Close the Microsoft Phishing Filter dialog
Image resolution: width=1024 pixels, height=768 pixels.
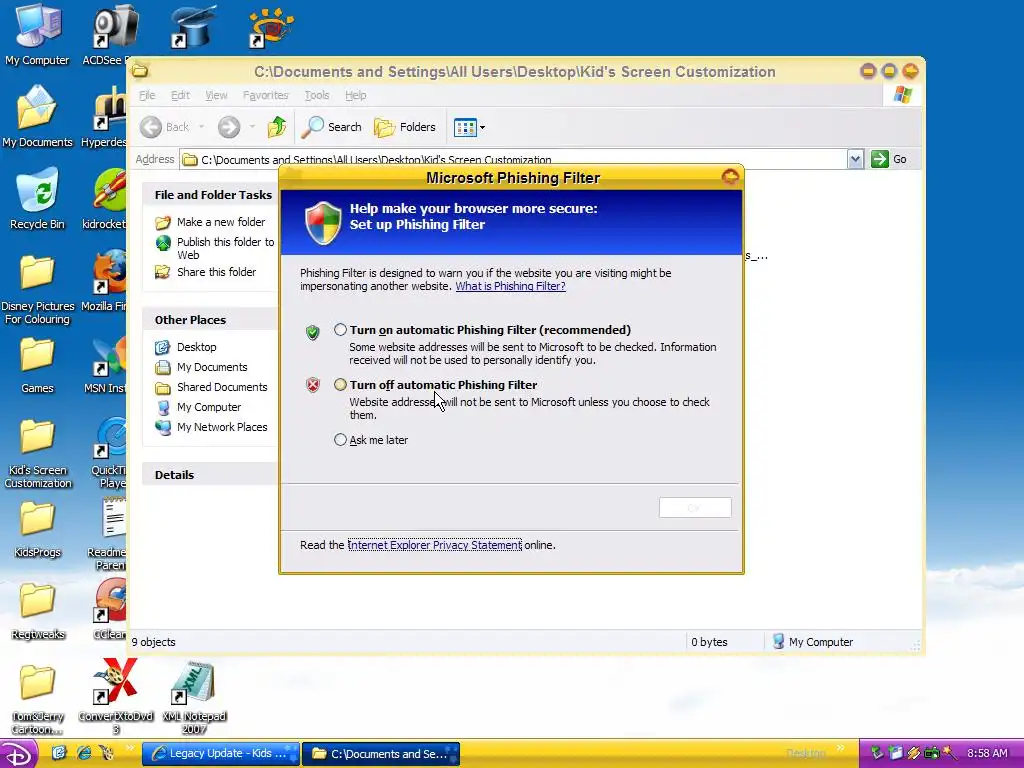(x=730, y=176)
